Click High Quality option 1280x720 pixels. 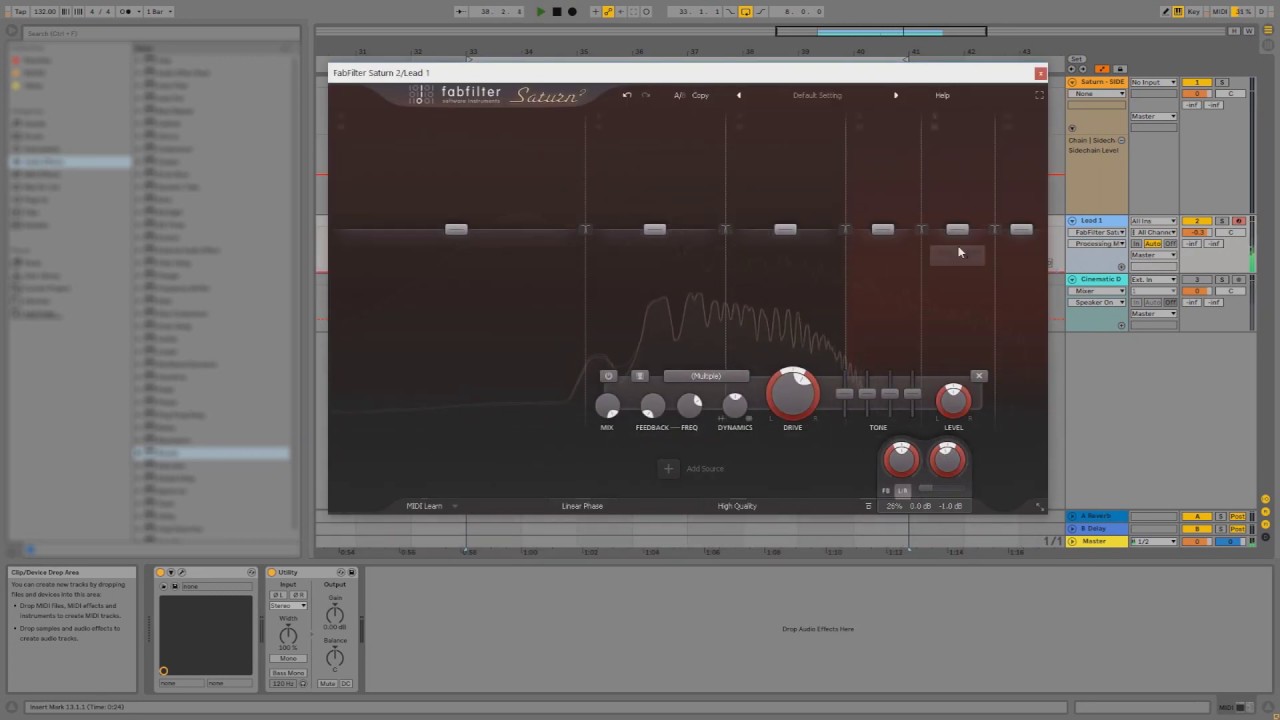737,506
